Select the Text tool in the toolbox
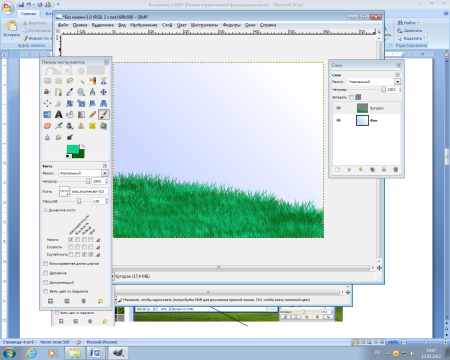The height and width of the screenshot is (360, 450). (59, 115)
